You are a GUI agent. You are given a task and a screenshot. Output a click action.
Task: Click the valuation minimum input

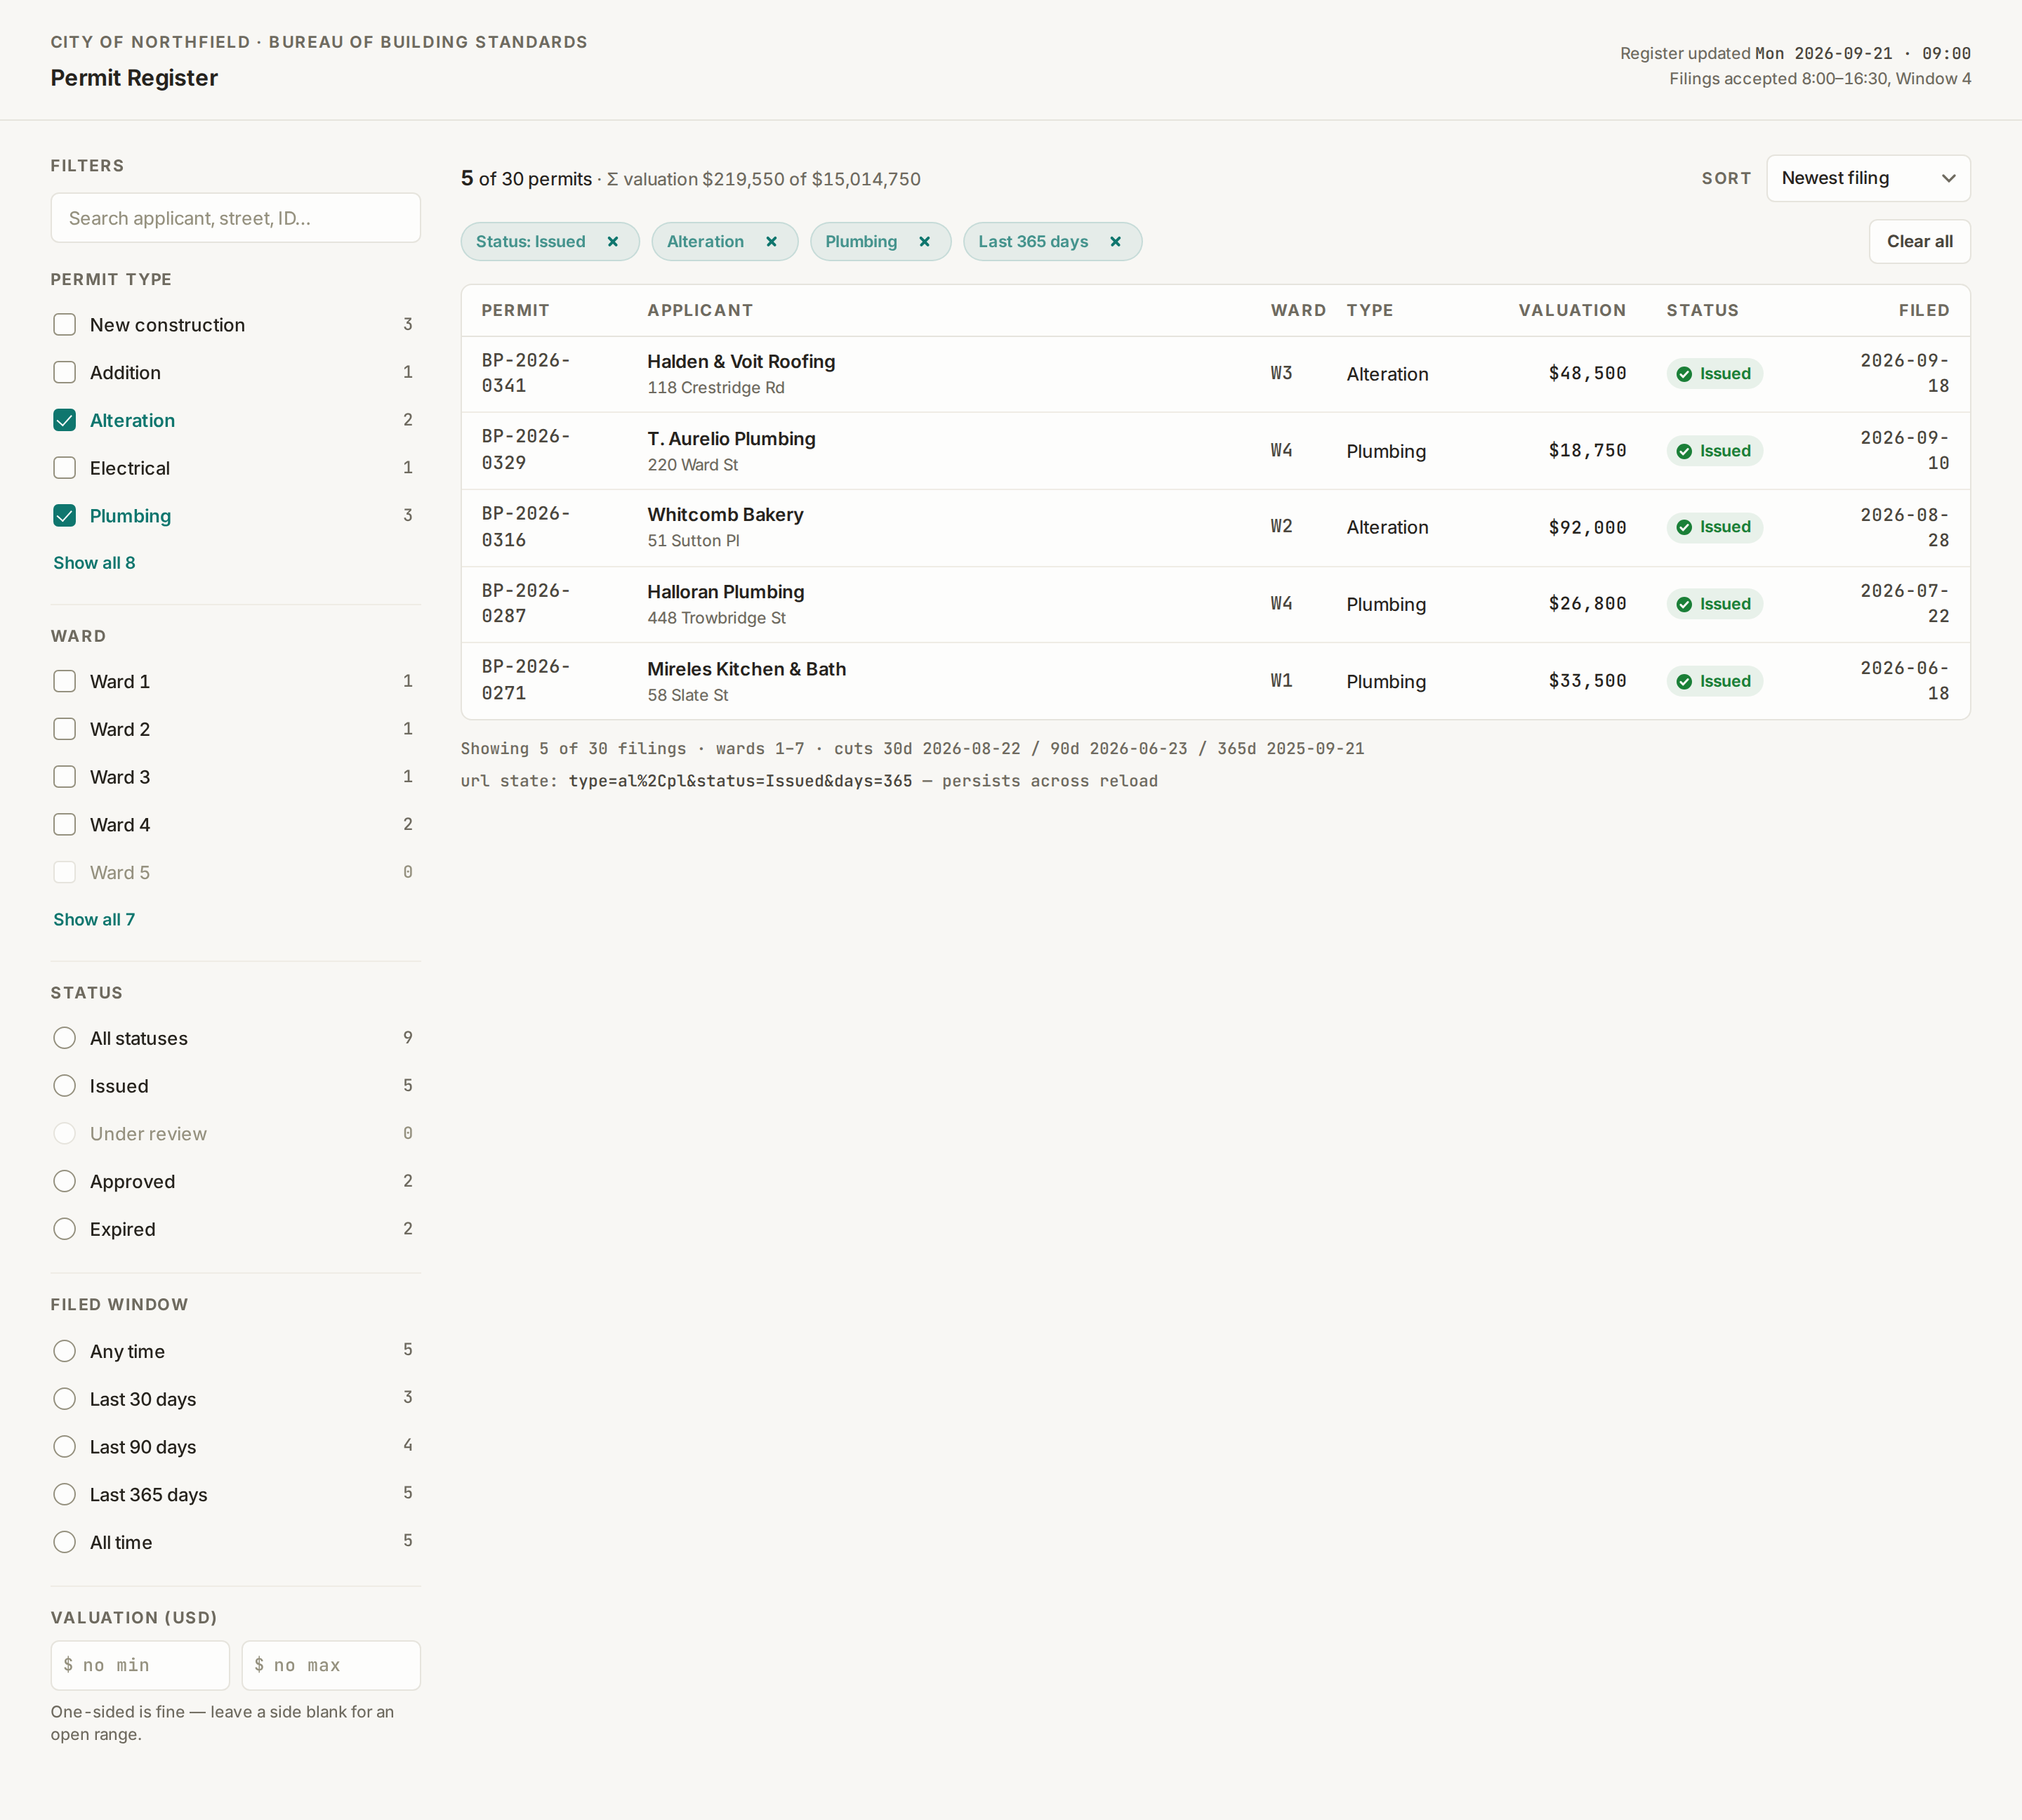[x=140, y=1665]
